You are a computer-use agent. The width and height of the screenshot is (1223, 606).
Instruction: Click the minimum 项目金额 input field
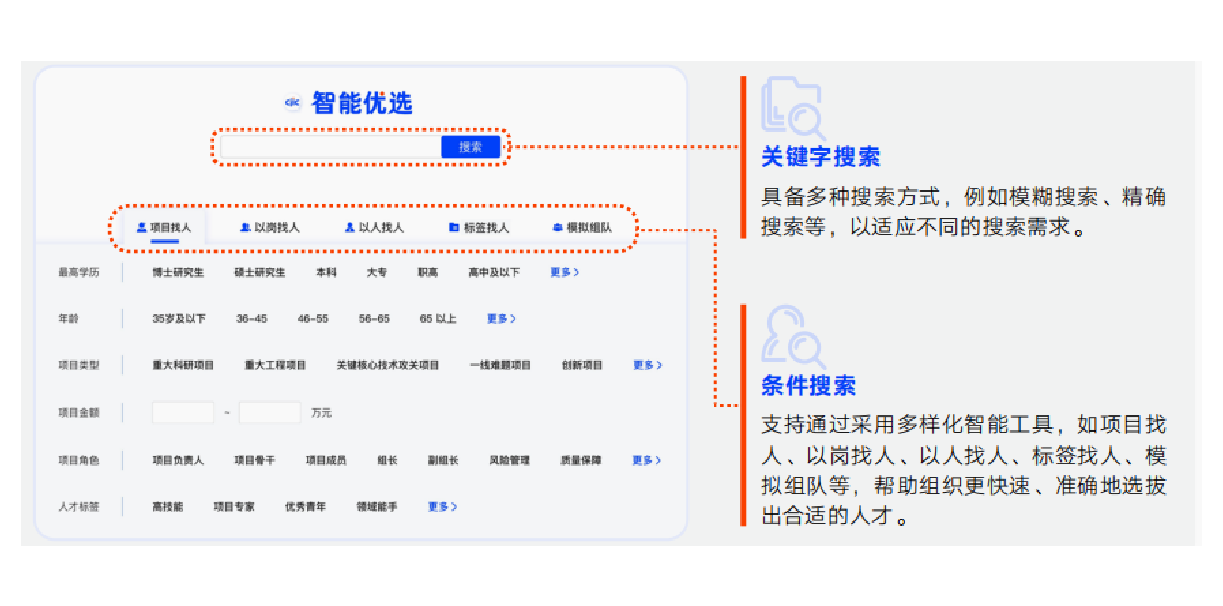click(x=183, y=412)
